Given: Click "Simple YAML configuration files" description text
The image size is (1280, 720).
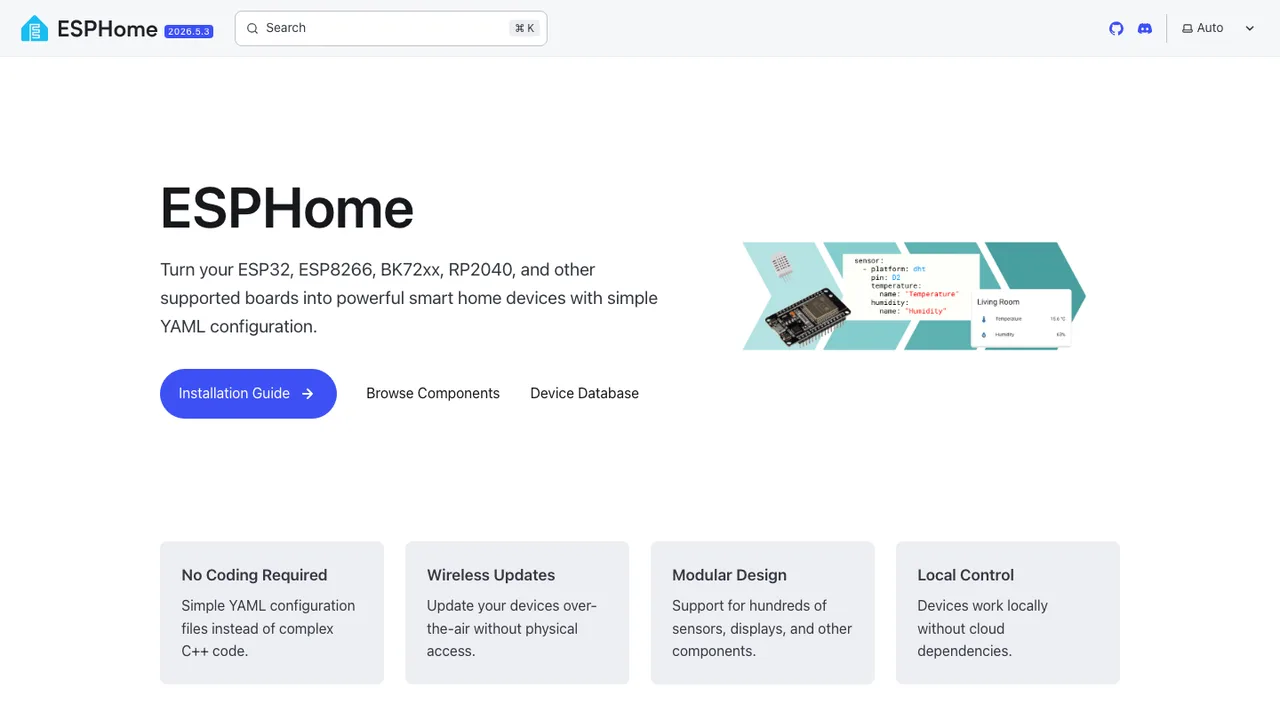Looking at the screenshot, I should (268, 628).
